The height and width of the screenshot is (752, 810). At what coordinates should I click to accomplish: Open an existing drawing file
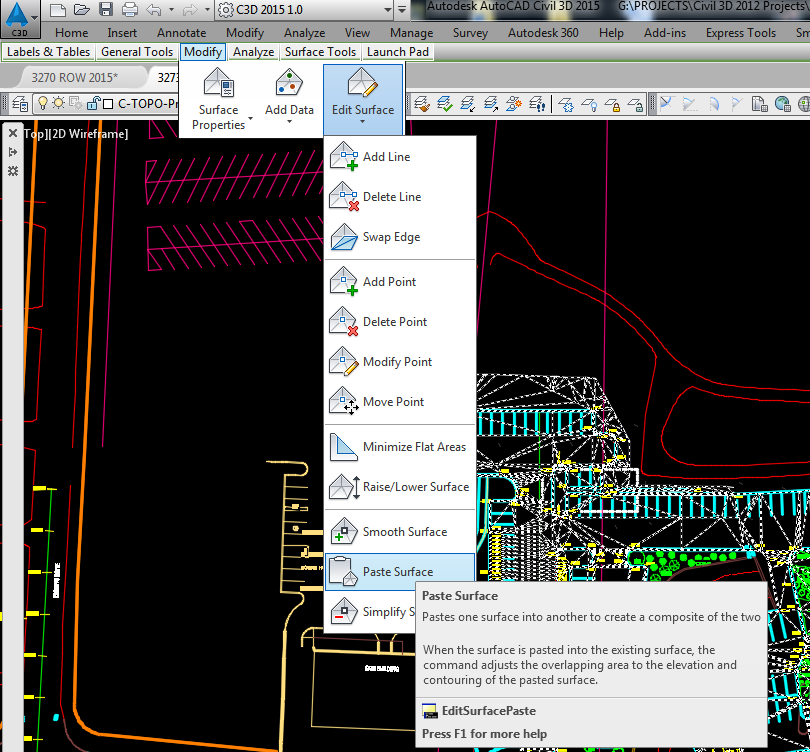(x=80, y=9)
